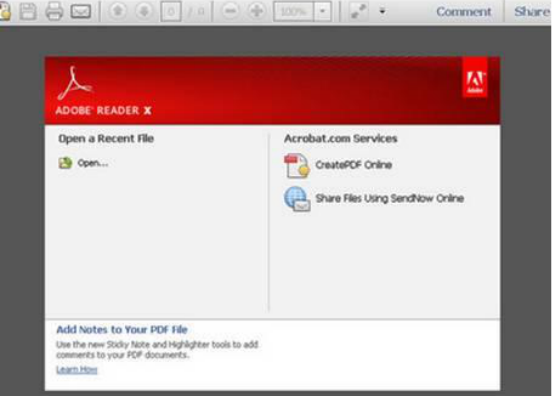Click the page number input box
This screenshot has width=555, height=397.
(171, 11)
